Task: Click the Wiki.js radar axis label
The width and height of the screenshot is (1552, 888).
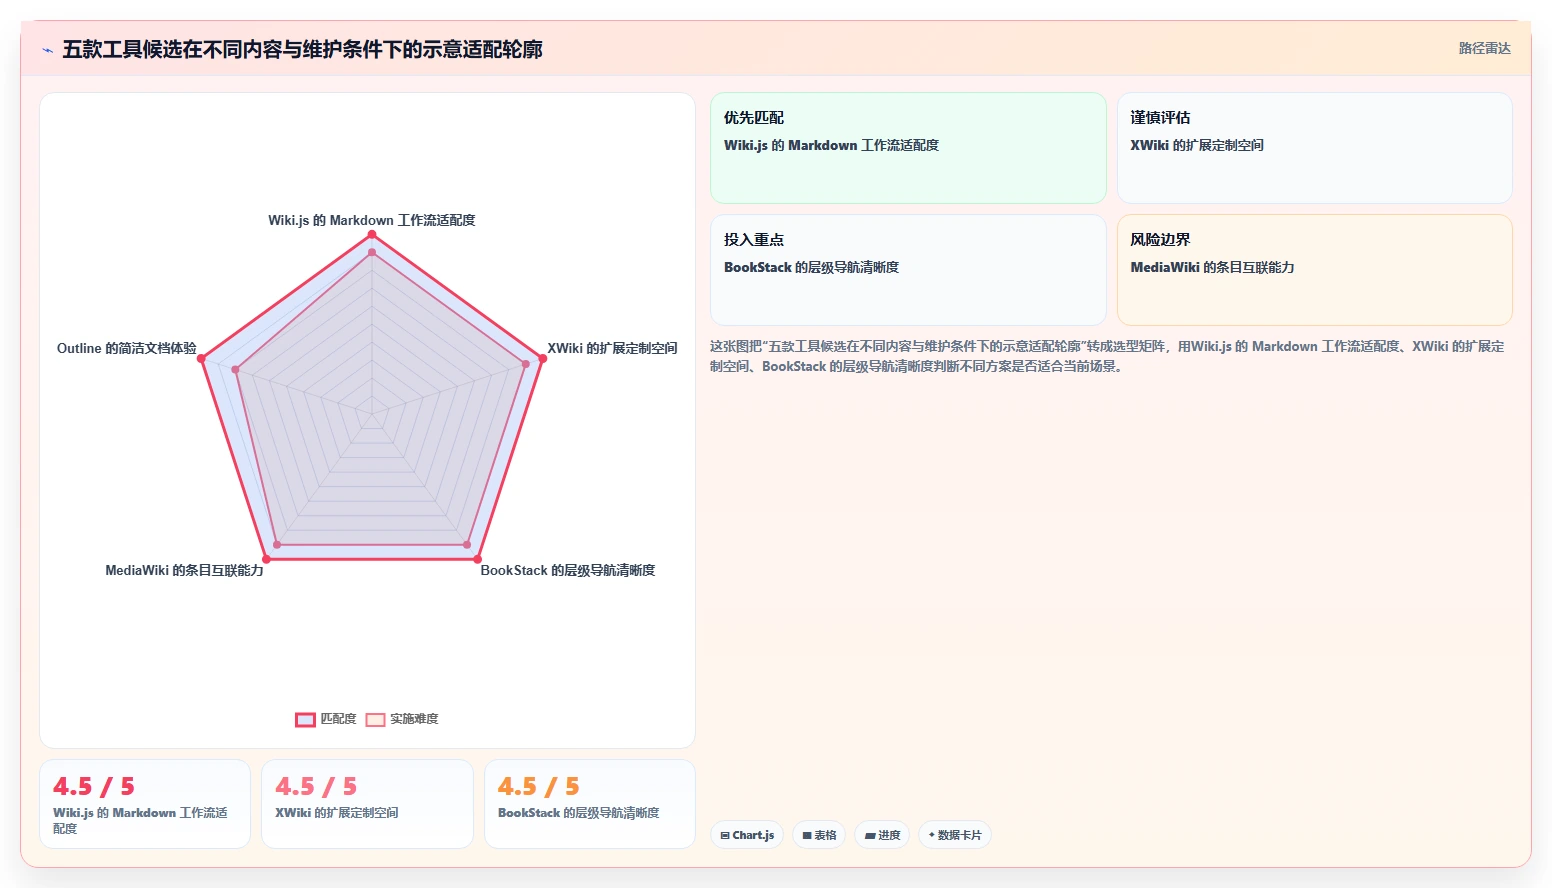Action: [x=372, y=220]
